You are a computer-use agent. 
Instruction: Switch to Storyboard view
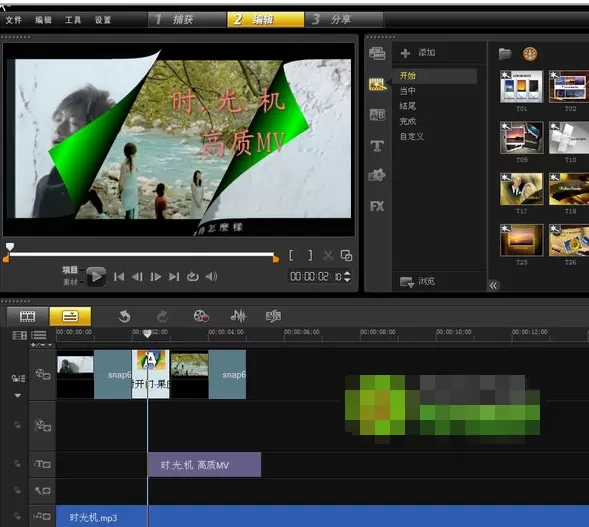tap(27, 316)
